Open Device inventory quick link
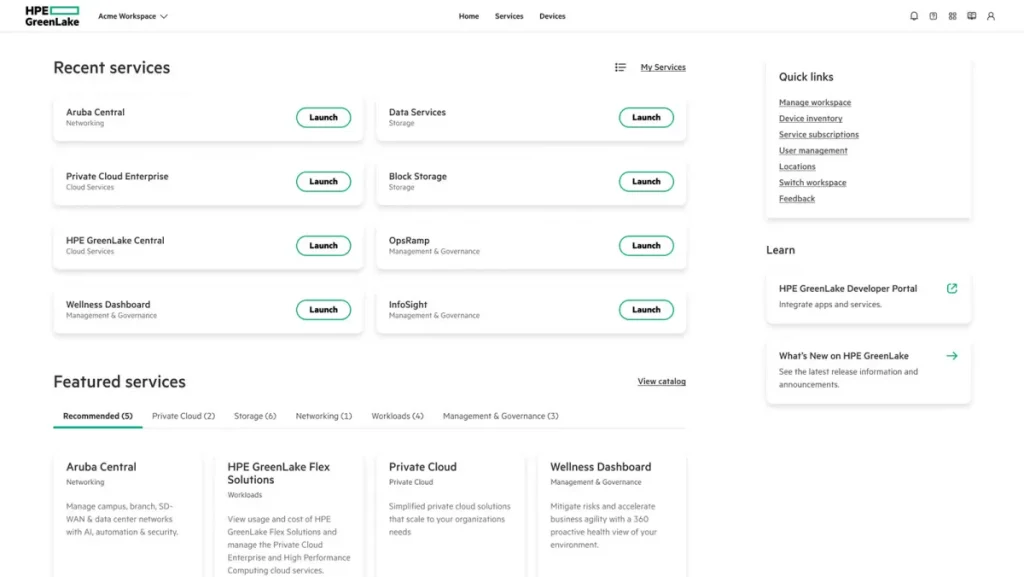1024x577 pixels. point(810,118)
